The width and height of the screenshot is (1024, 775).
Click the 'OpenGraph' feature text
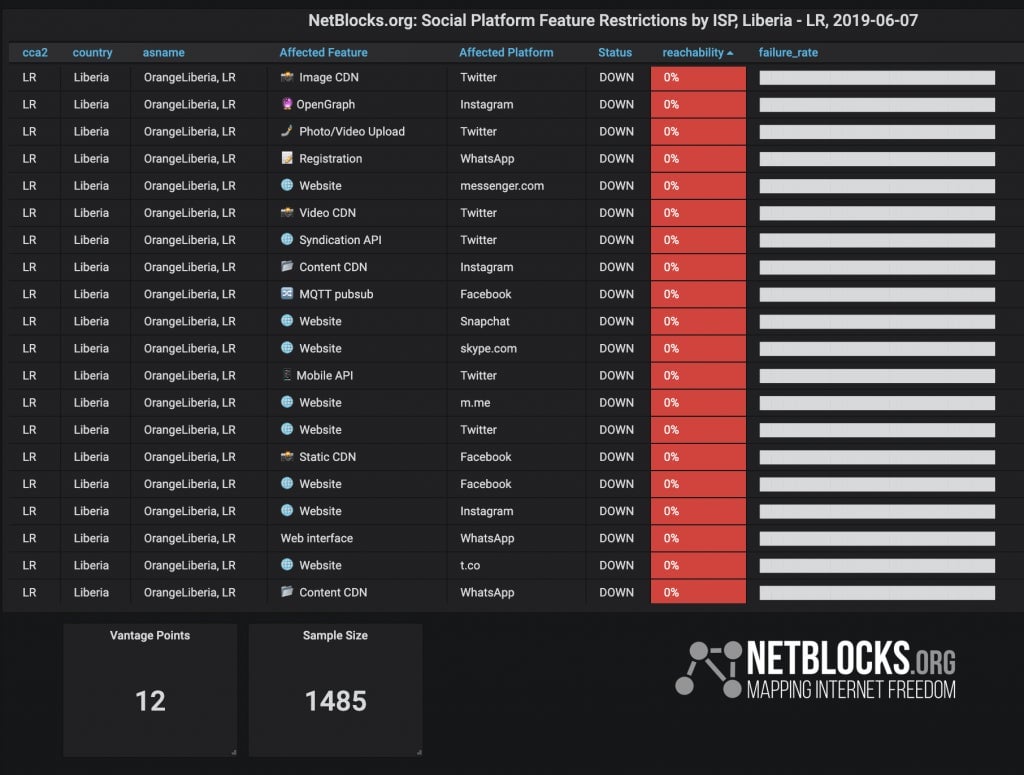(x=326, y=104)
